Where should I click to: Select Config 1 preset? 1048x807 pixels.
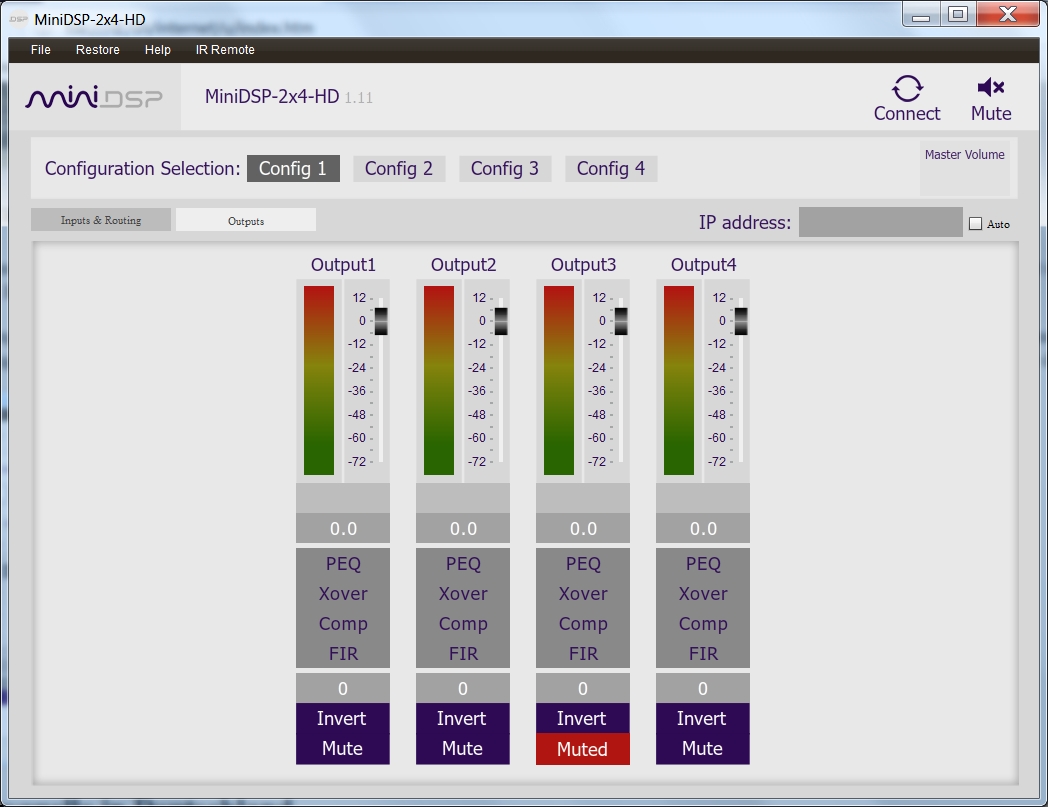[293, 168]
